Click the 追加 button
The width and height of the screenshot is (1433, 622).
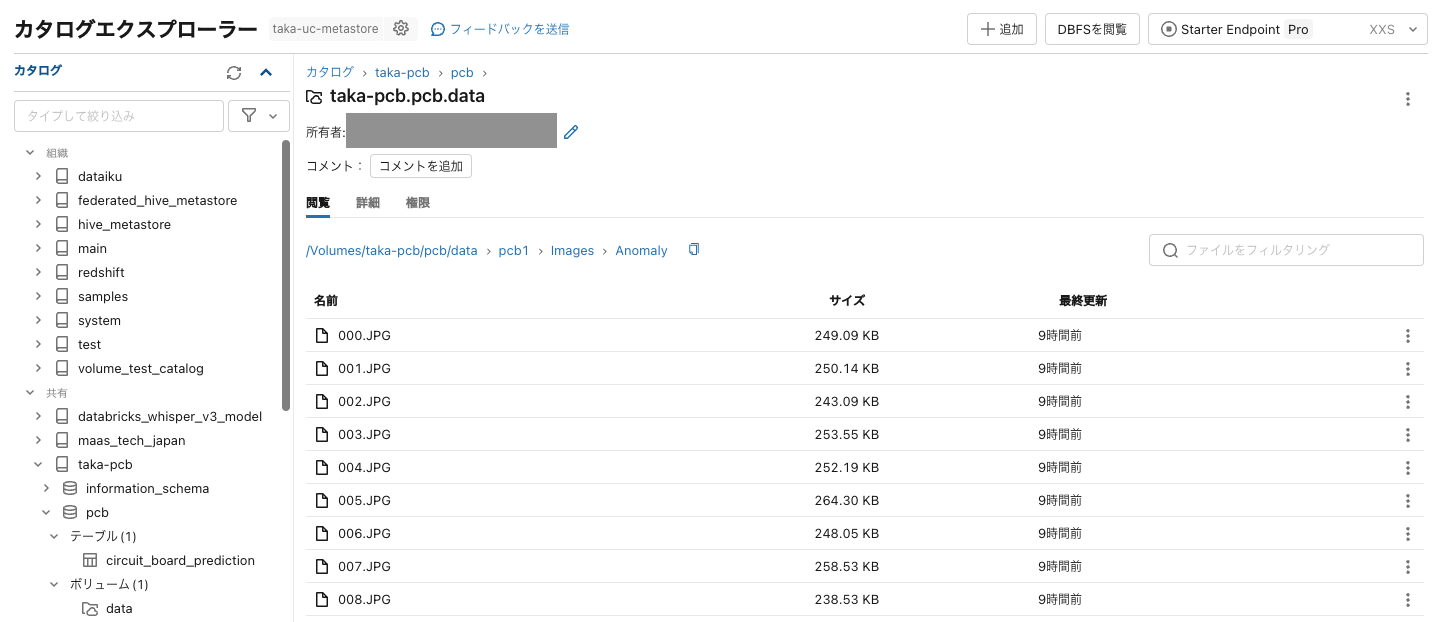1001,28
